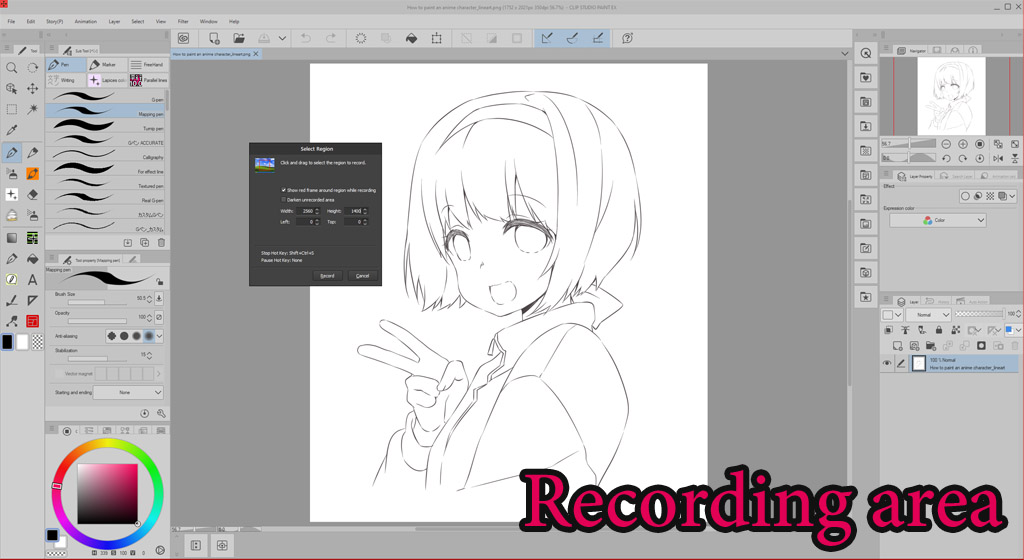Image resolution: width=1024 pixels, height=560 pixels.
Task: Uncheck Show red frame around region
Action: coord(284,190)
